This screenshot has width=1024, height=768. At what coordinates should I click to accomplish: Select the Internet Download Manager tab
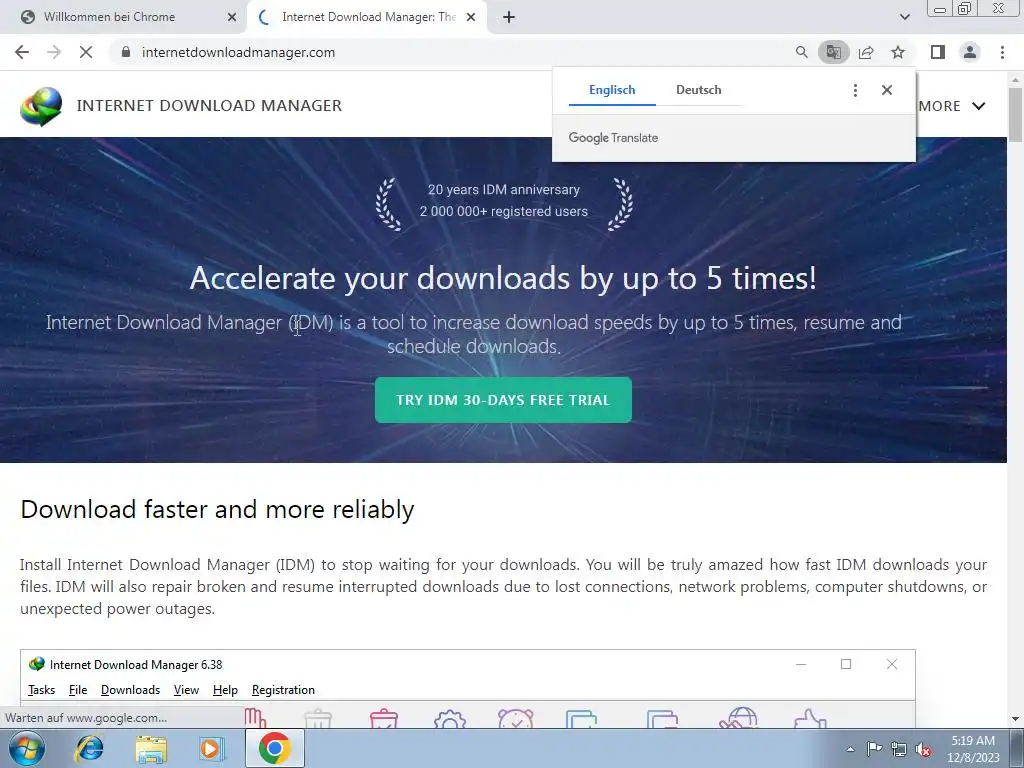pos(366,17)
